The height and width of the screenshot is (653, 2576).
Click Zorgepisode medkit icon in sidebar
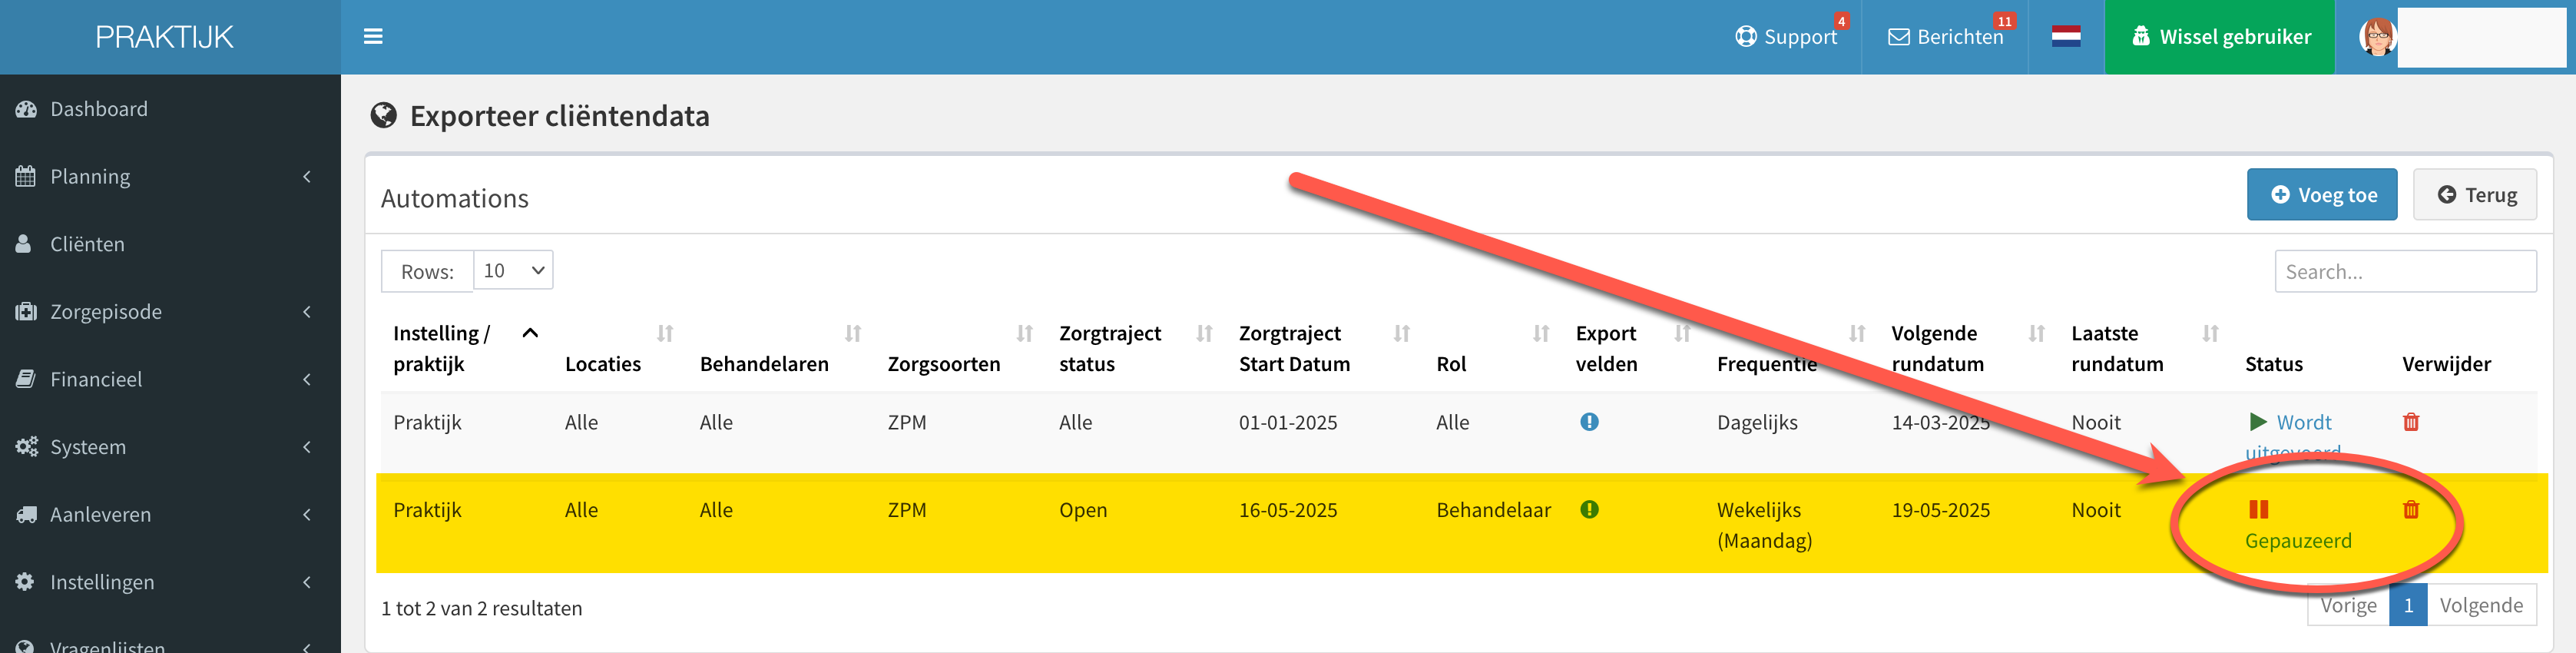[x=26, y=311]
